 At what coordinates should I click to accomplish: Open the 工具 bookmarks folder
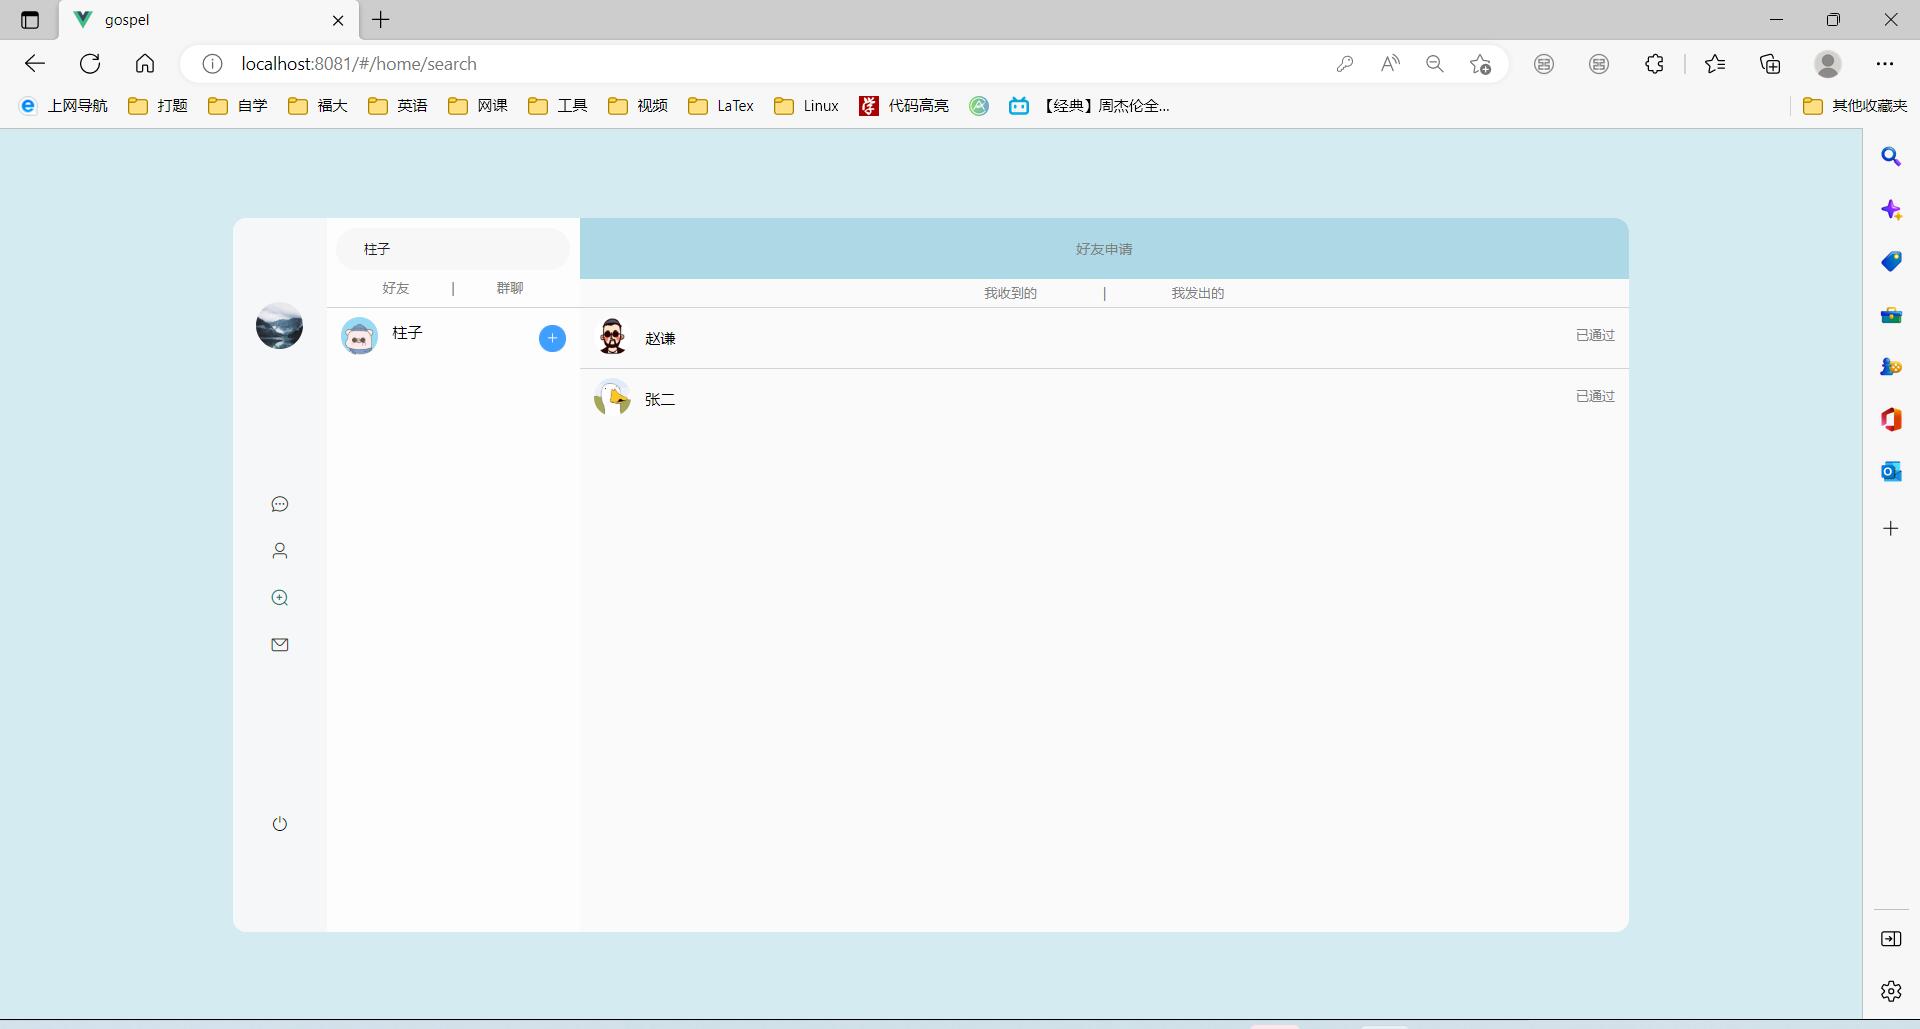558,106
